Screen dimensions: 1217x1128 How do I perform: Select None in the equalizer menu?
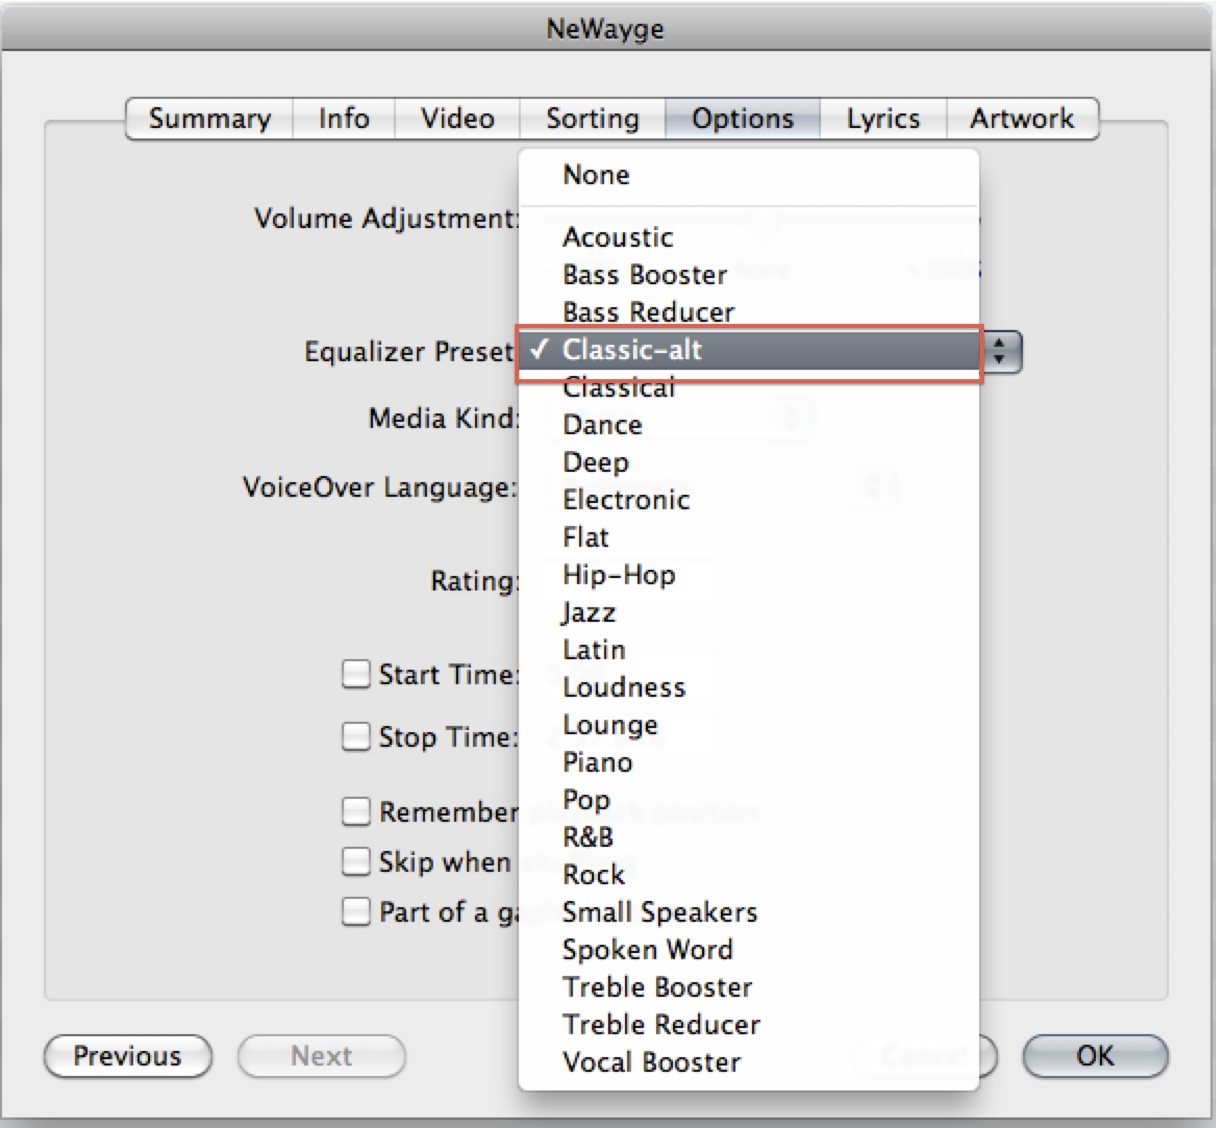[596, 175]
